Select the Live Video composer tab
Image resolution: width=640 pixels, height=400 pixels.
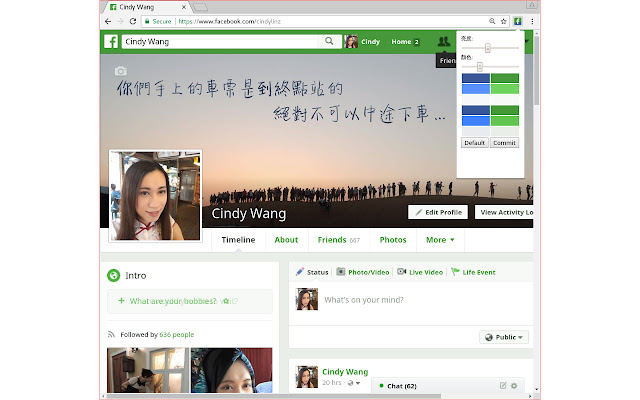coord(420,272)
